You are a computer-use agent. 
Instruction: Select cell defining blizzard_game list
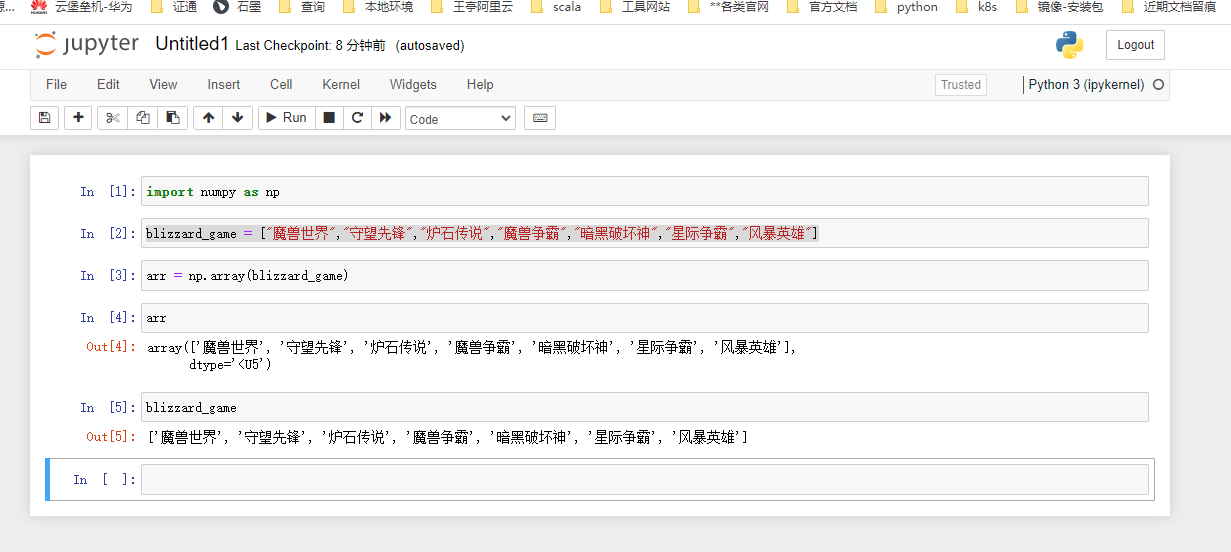click(645, 233)
